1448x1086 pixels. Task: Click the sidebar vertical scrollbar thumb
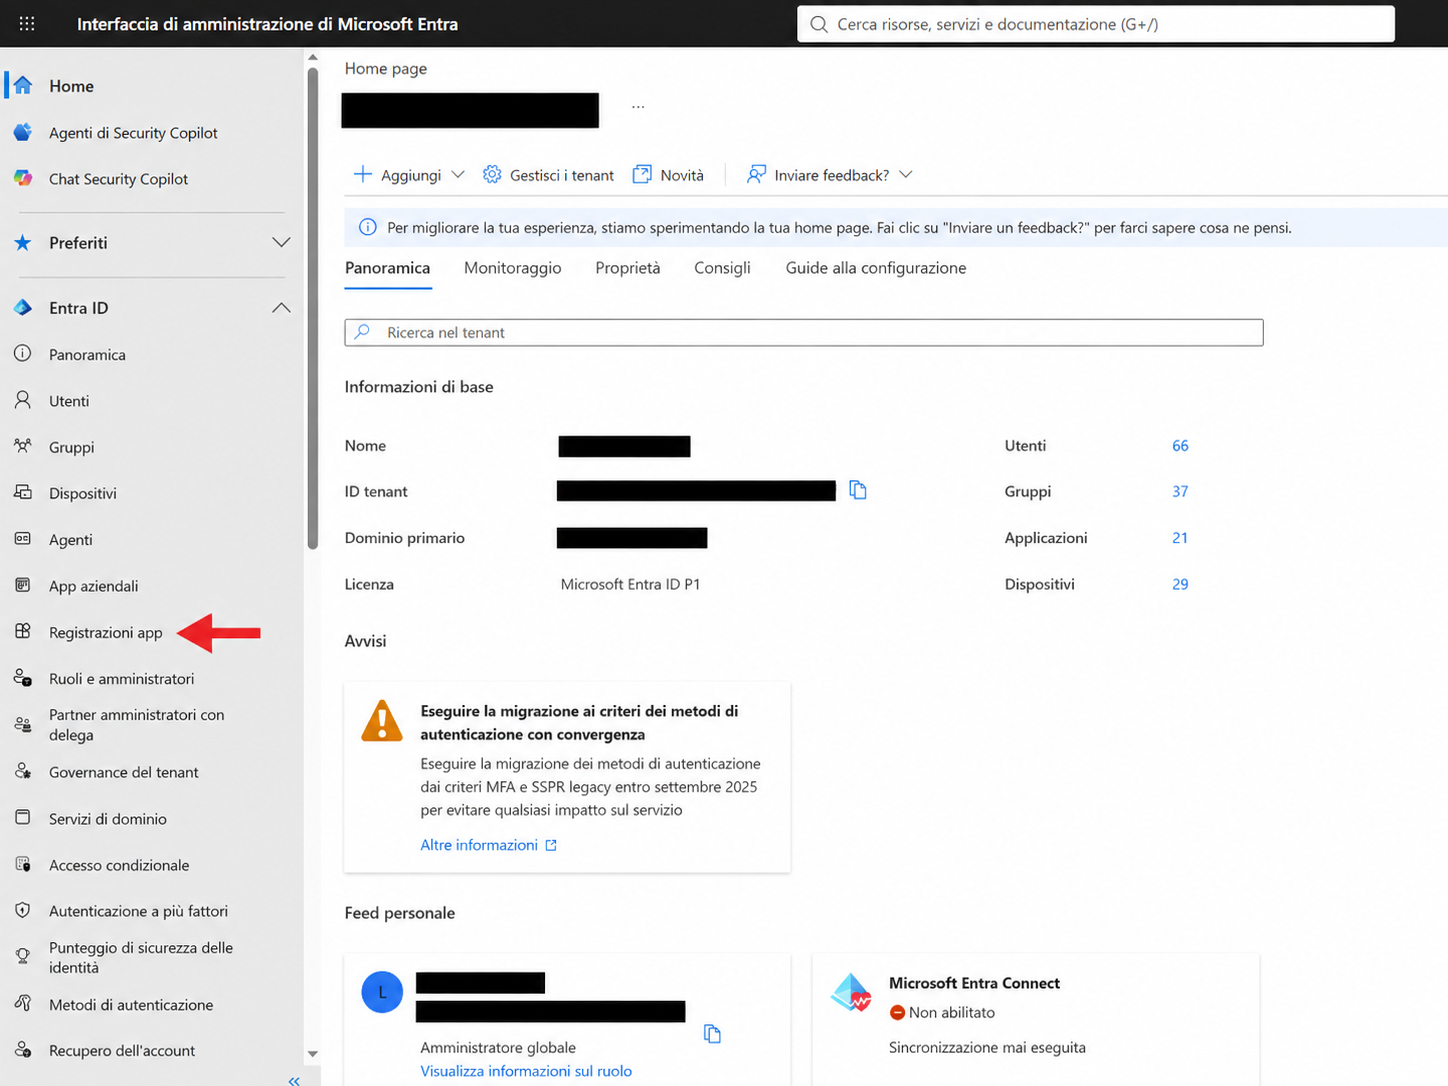click(x=313, y=308)
